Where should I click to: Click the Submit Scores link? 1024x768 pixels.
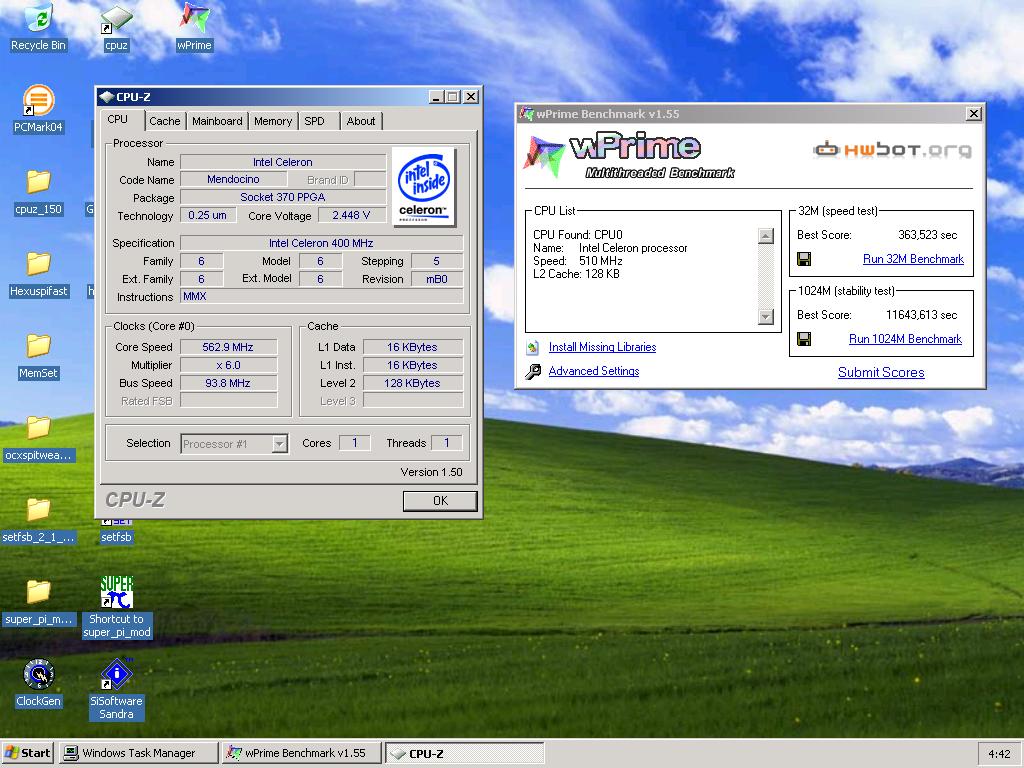[881, 372]
